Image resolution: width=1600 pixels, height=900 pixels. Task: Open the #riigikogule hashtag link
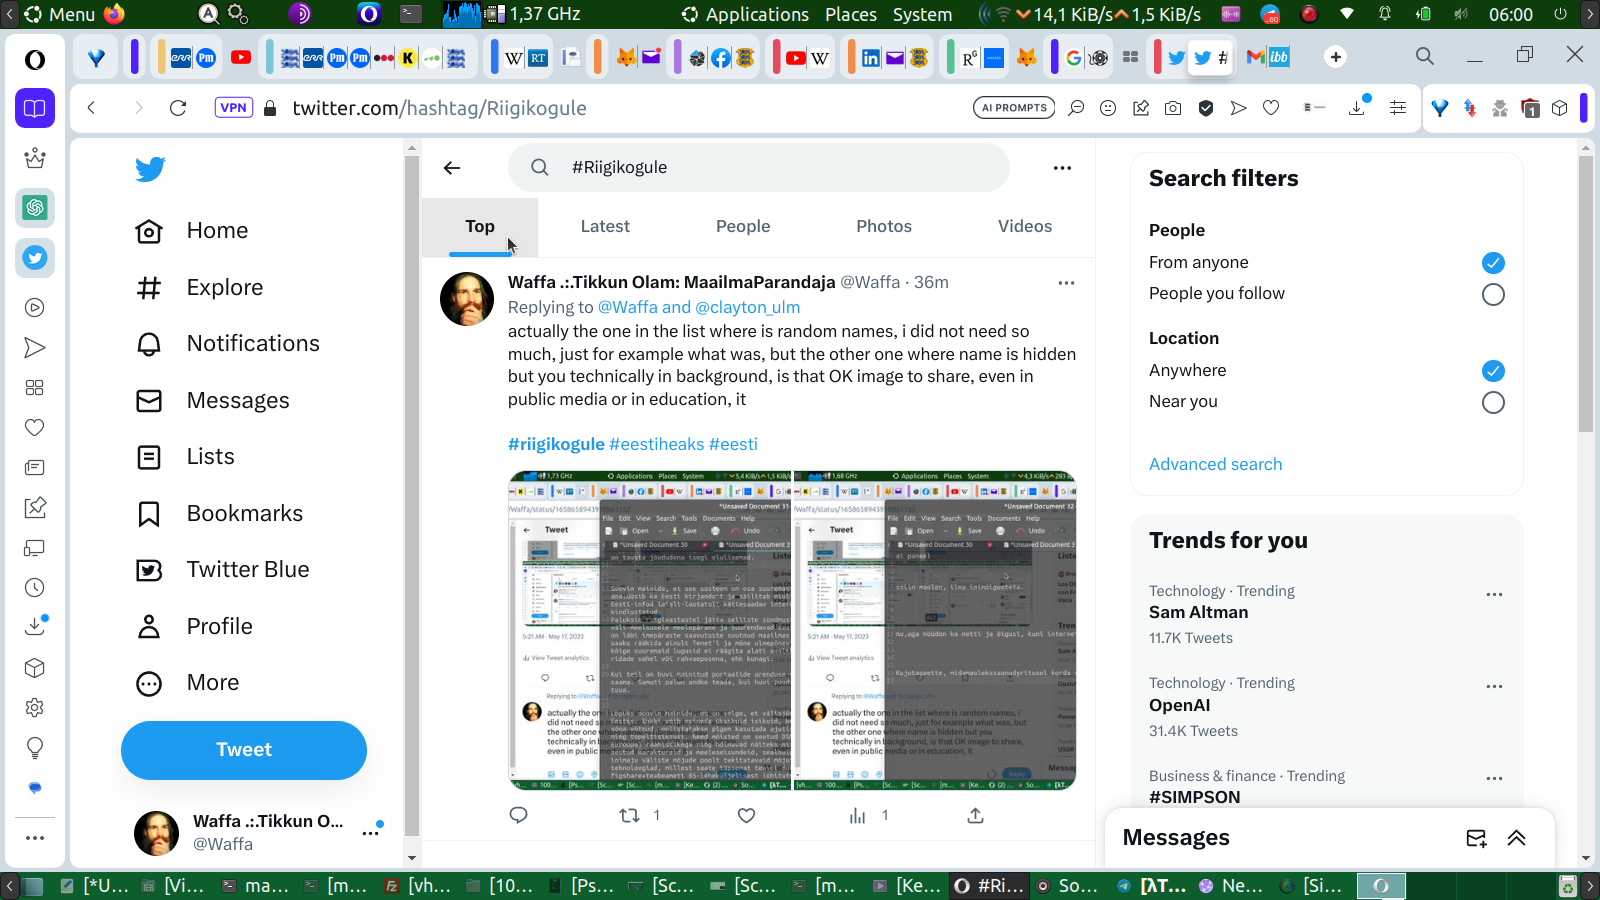point(556,444)
